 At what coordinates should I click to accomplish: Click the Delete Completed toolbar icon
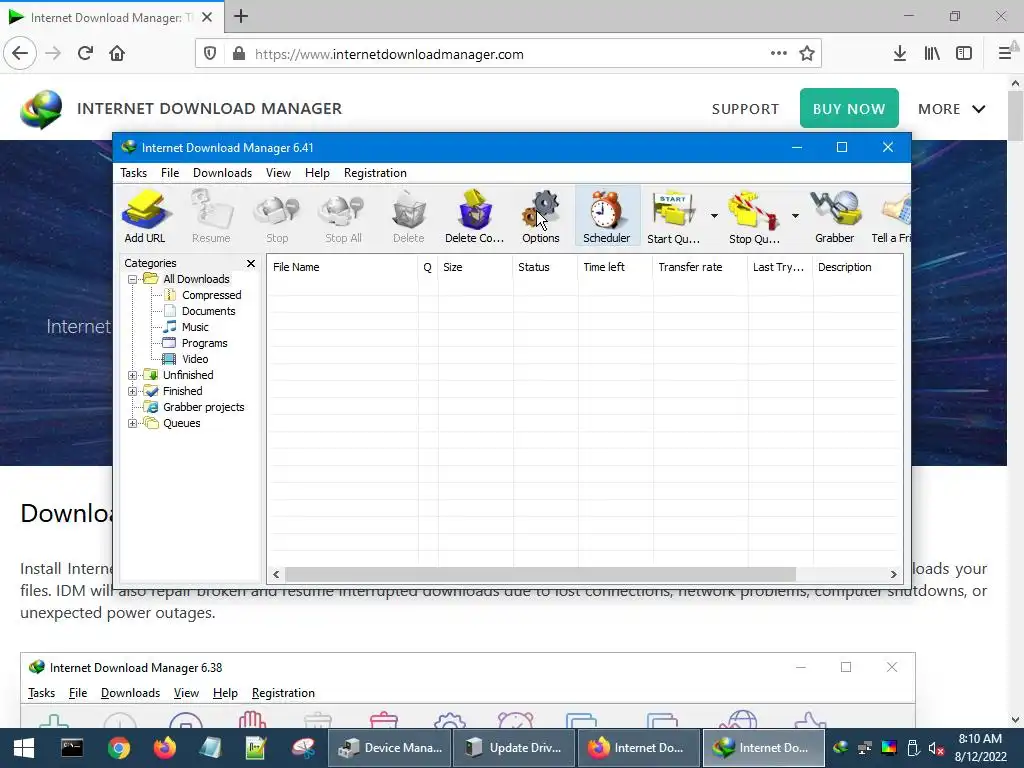pyautogui.click(x=475, y=216)
